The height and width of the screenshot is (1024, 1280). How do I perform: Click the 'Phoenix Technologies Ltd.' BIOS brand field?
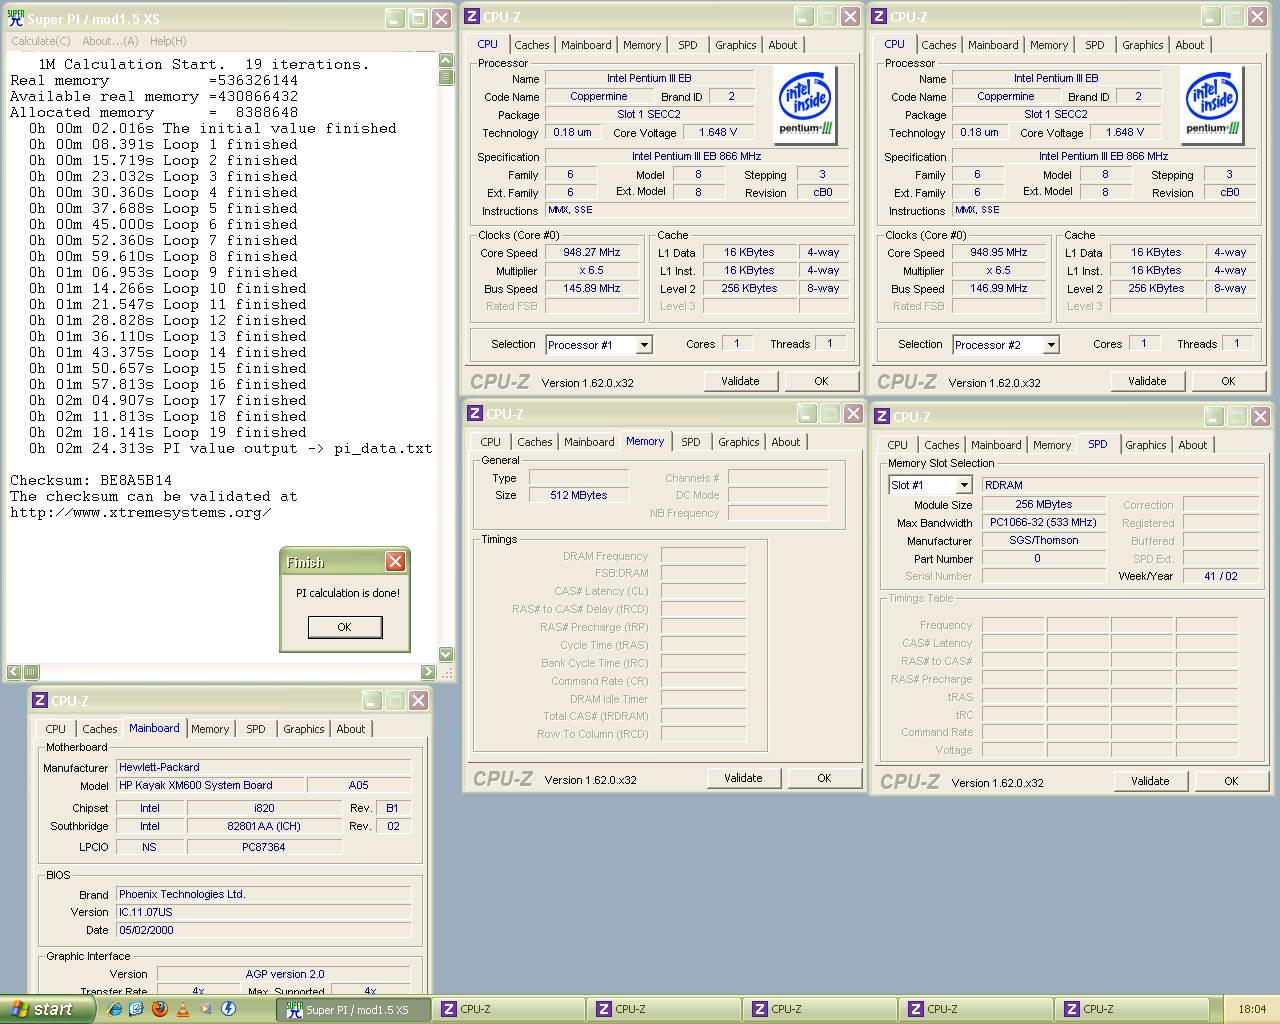(x=263, y=894)
